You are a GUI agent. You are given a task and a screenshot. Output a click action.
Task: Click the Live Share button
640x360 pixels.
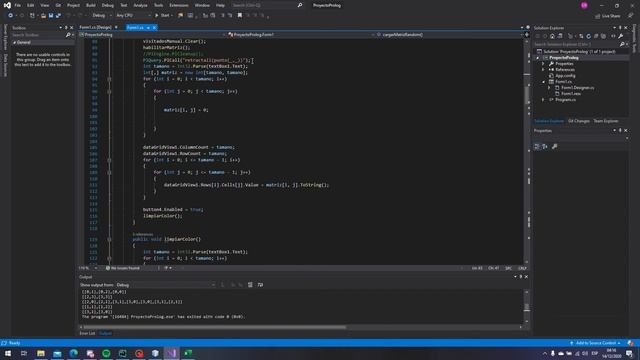click(607, 16)
